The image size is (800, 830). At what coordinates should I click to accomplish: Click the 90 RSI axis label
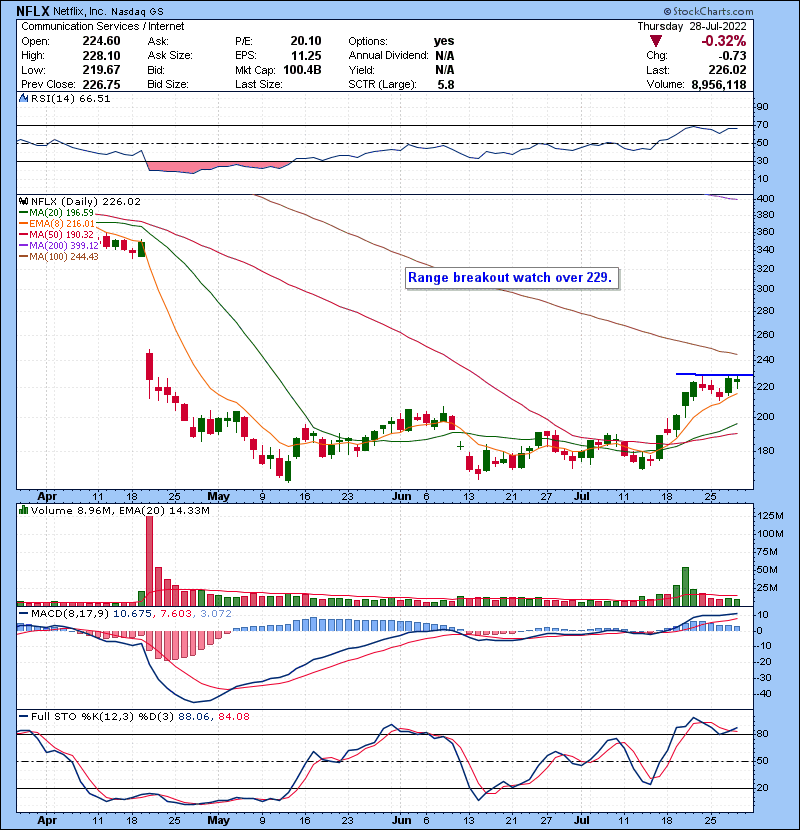(762, 107)
